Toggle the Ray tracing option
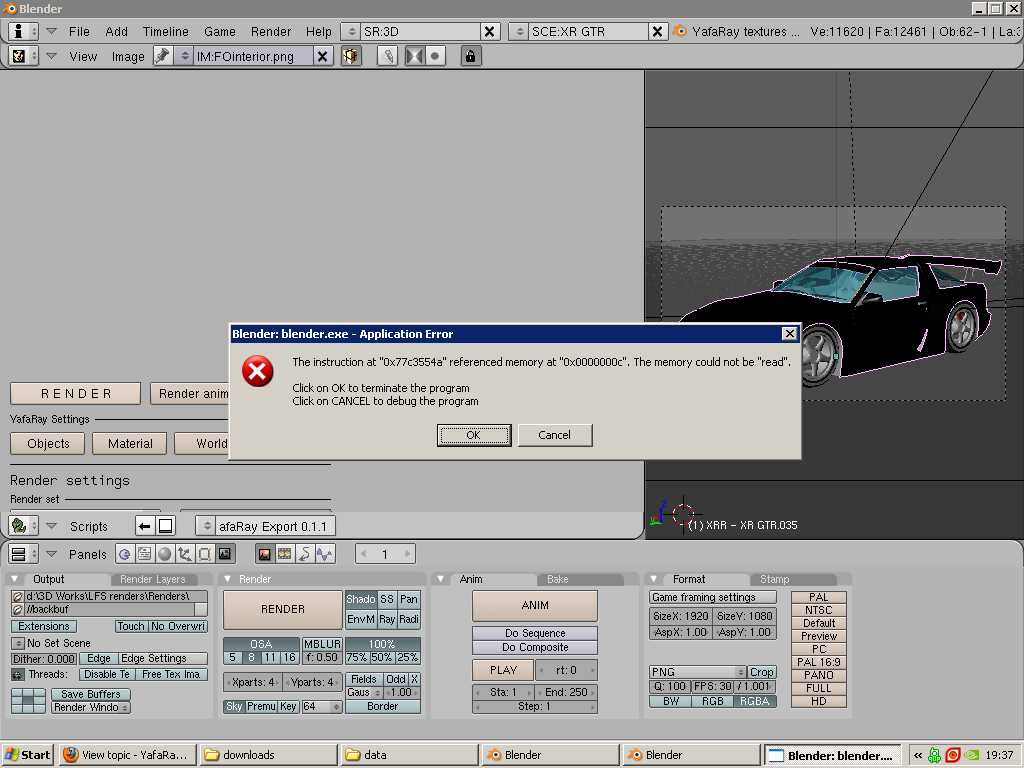The image size is (1024, 768). coord(387,619)
